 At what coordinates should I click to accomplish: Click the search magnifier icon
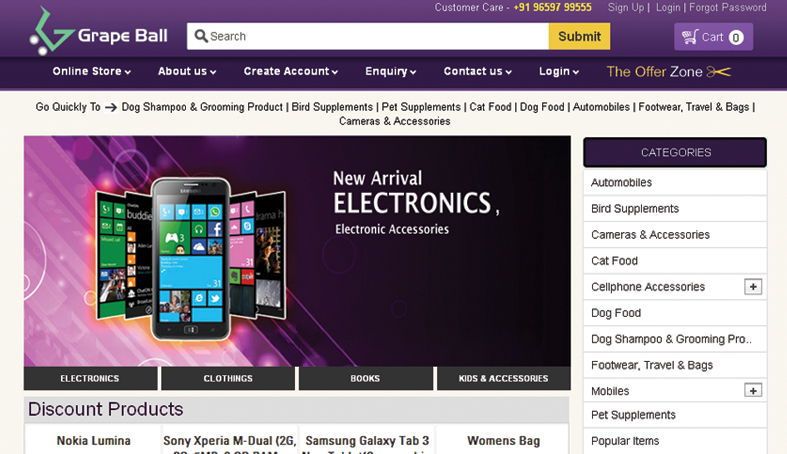point(201,36)
